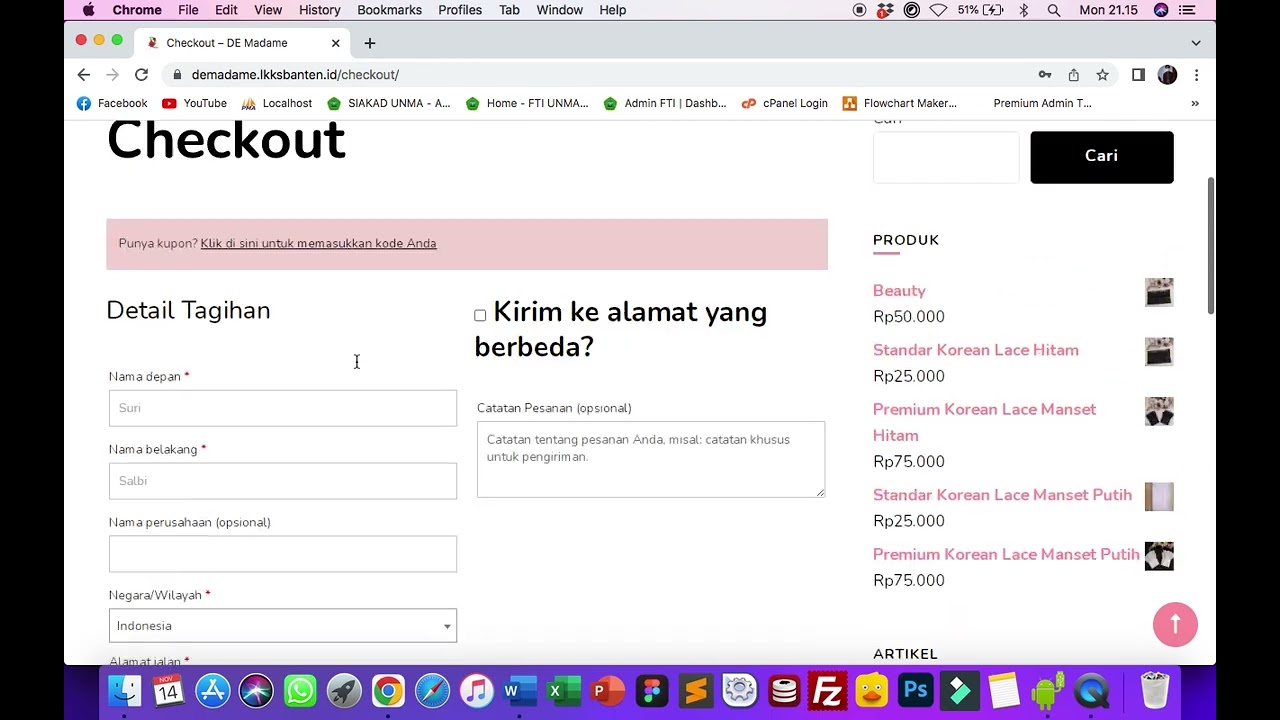The width and height of the screenshot is (1280, 720).
Task: Open the Window menu
Action: pos(559,10)
